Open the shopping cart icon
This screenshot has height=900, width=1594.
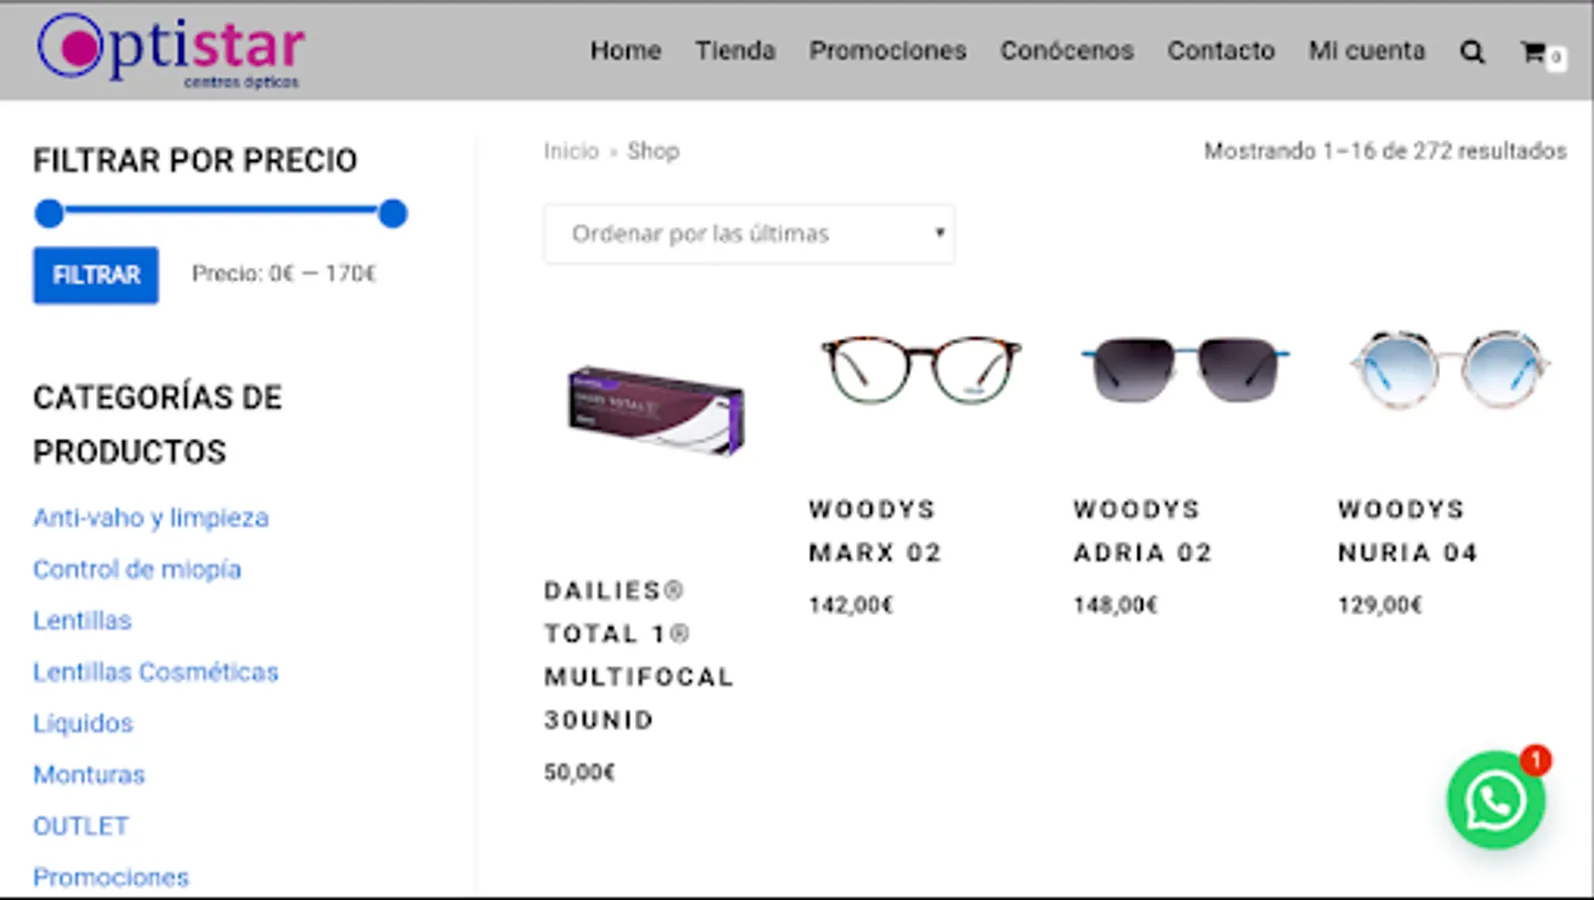click(x=1534, y=52)
